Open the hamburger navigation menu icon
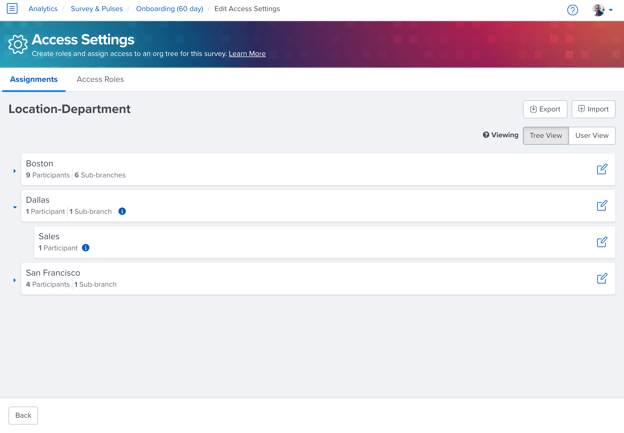624x433 pixels. 12,8
